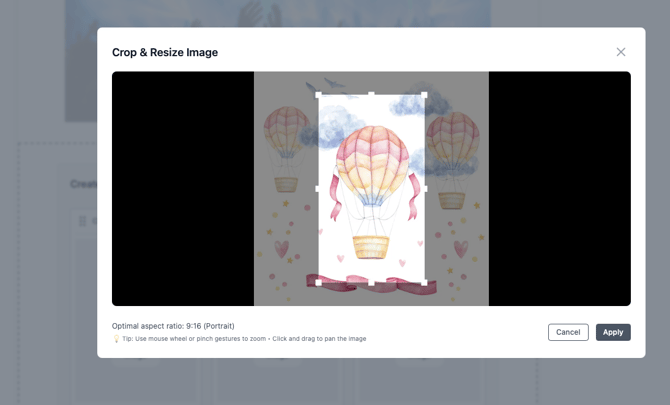Click the optimal aspect ratio 9:16 text
The height and width of the screenshot is (405, 670).
point(173,326)
